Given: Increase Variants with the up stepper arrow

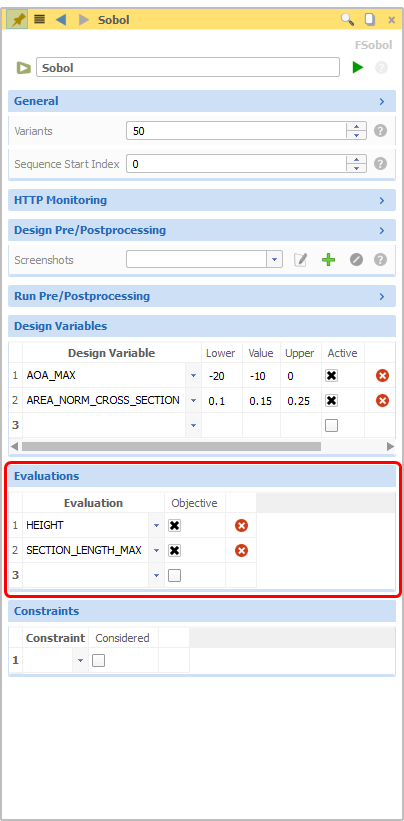Looking at the screenshot, I should (x=356, y=127).
